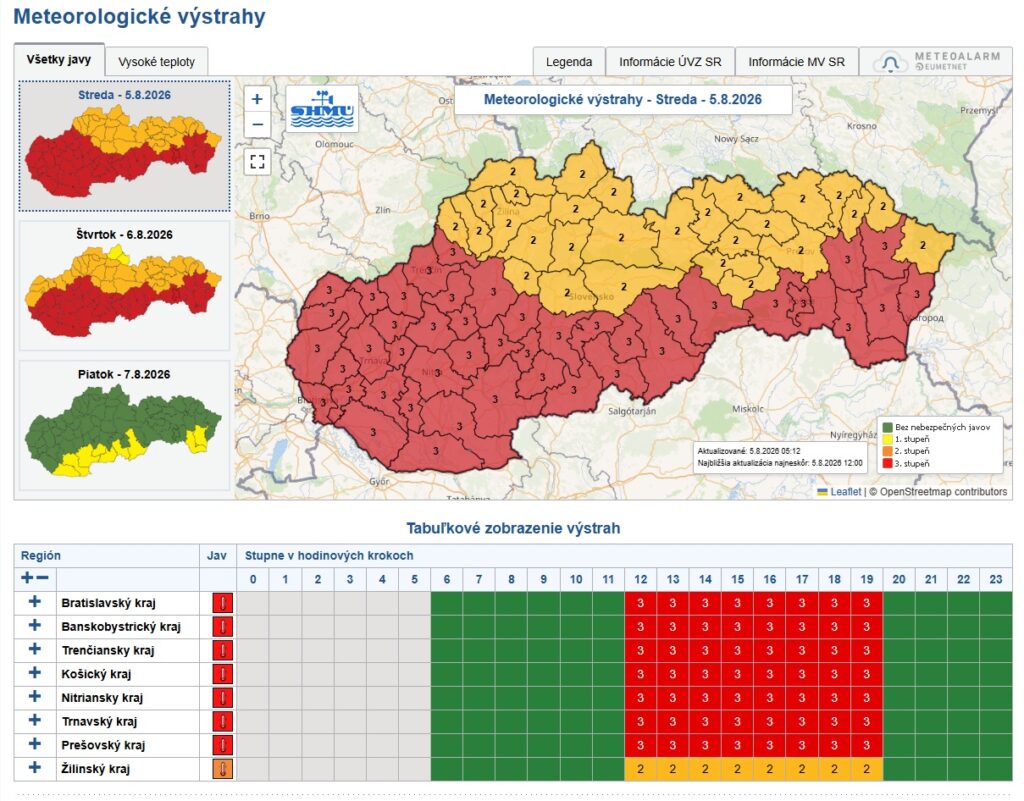
Task: Expand all regions with plus icon
Action: 27,578
